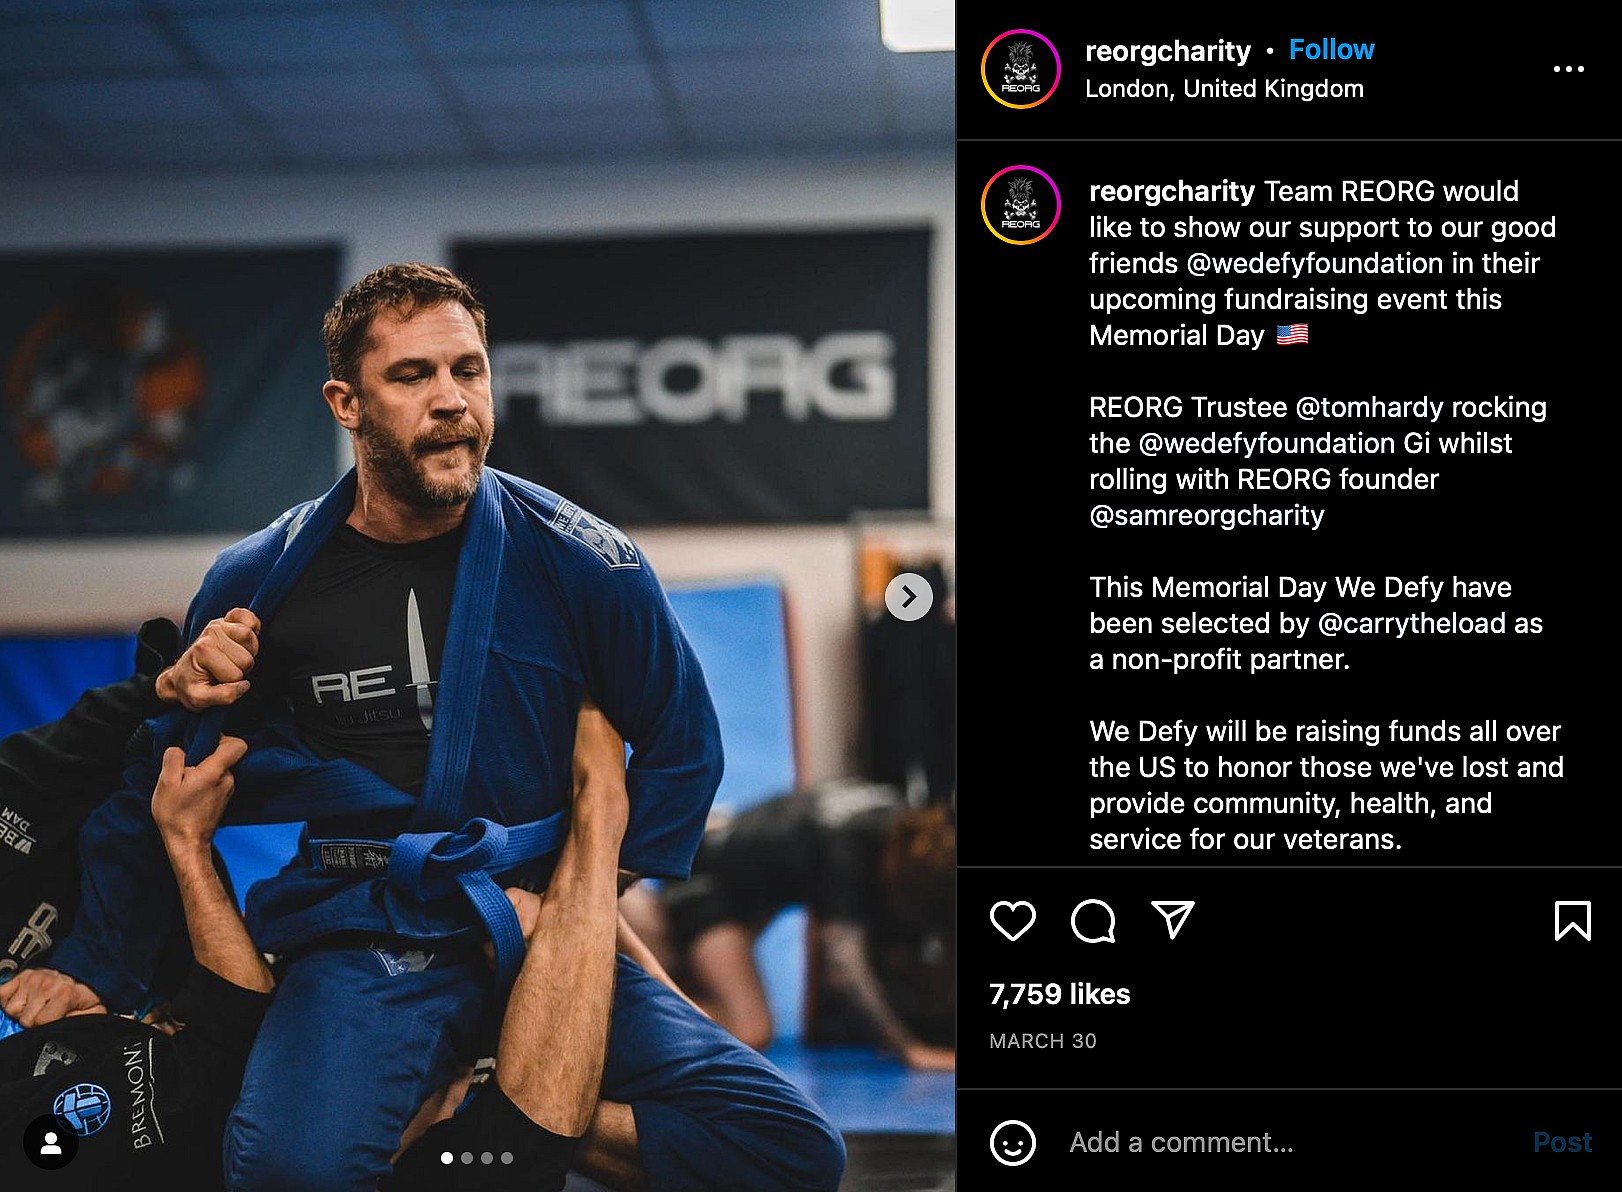Open reorgcharity username in header
Image resolution: width=1622 pixels, height=1192 pixels.
pos(1167,51)
